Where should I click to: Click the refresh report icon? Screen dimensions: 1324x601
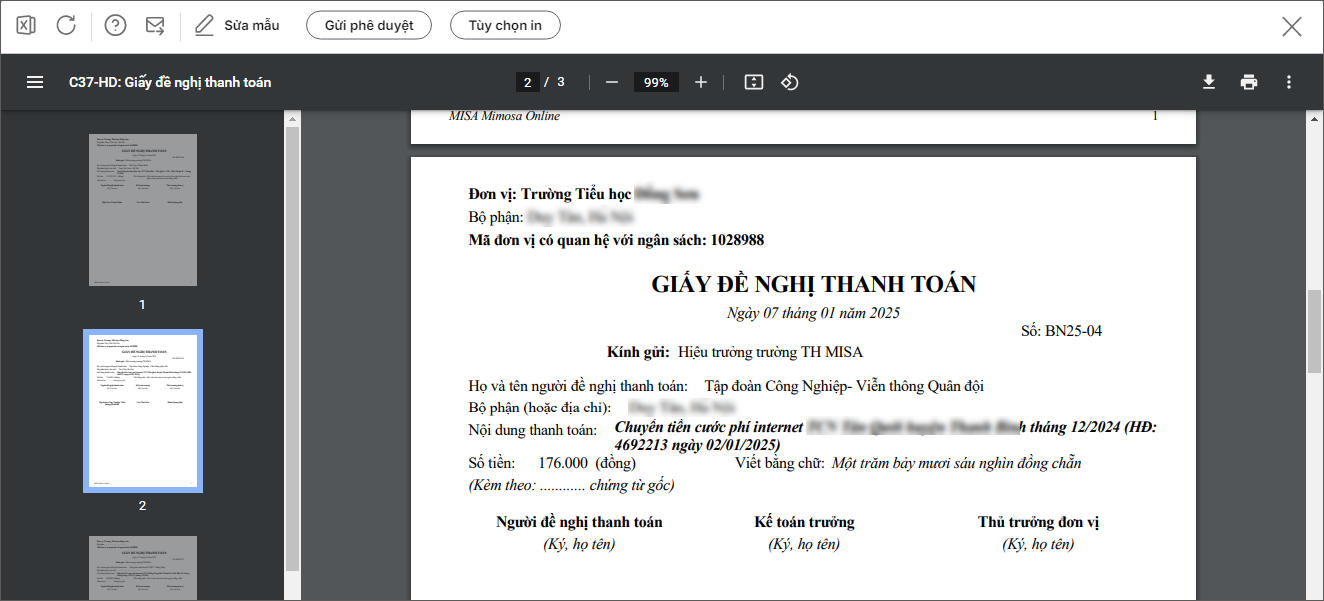click(x=66, y=25)
